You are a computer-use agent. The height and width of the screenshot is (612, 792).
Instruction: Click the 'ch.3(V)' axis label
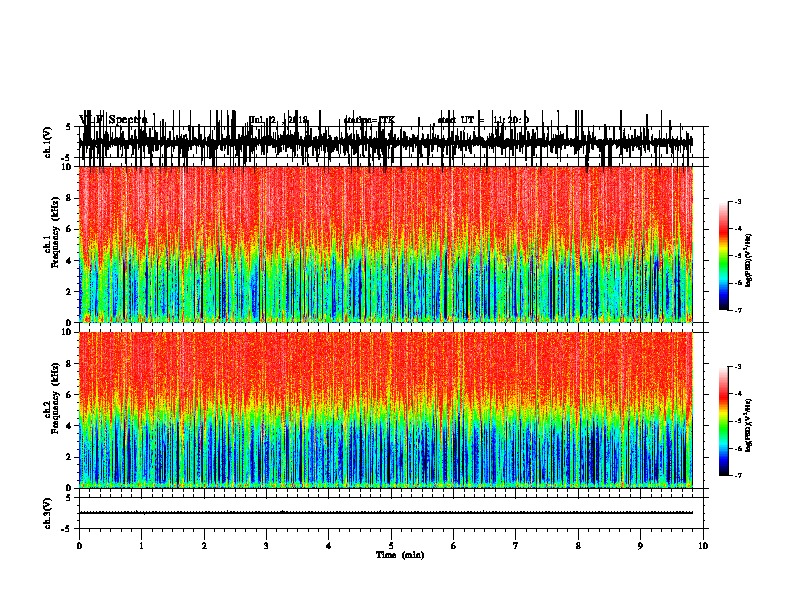(x=47, y=513)
